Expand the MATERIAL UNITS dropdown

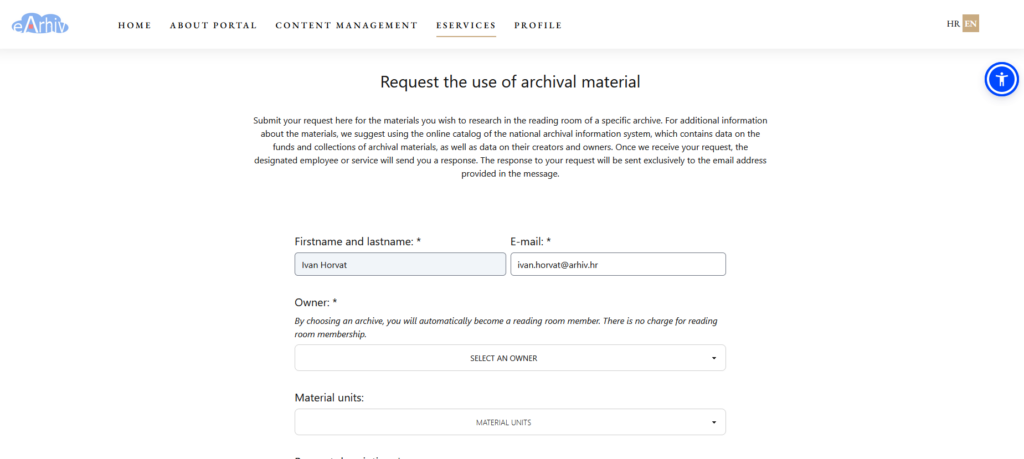click(510, 422)
